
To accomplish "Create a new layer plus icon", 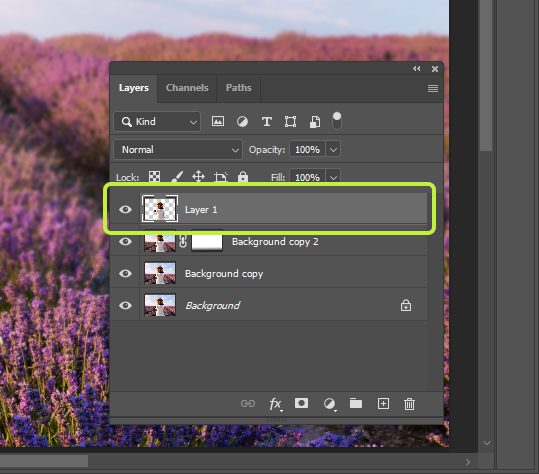I will pyautogui.click(x=383, y=404).
